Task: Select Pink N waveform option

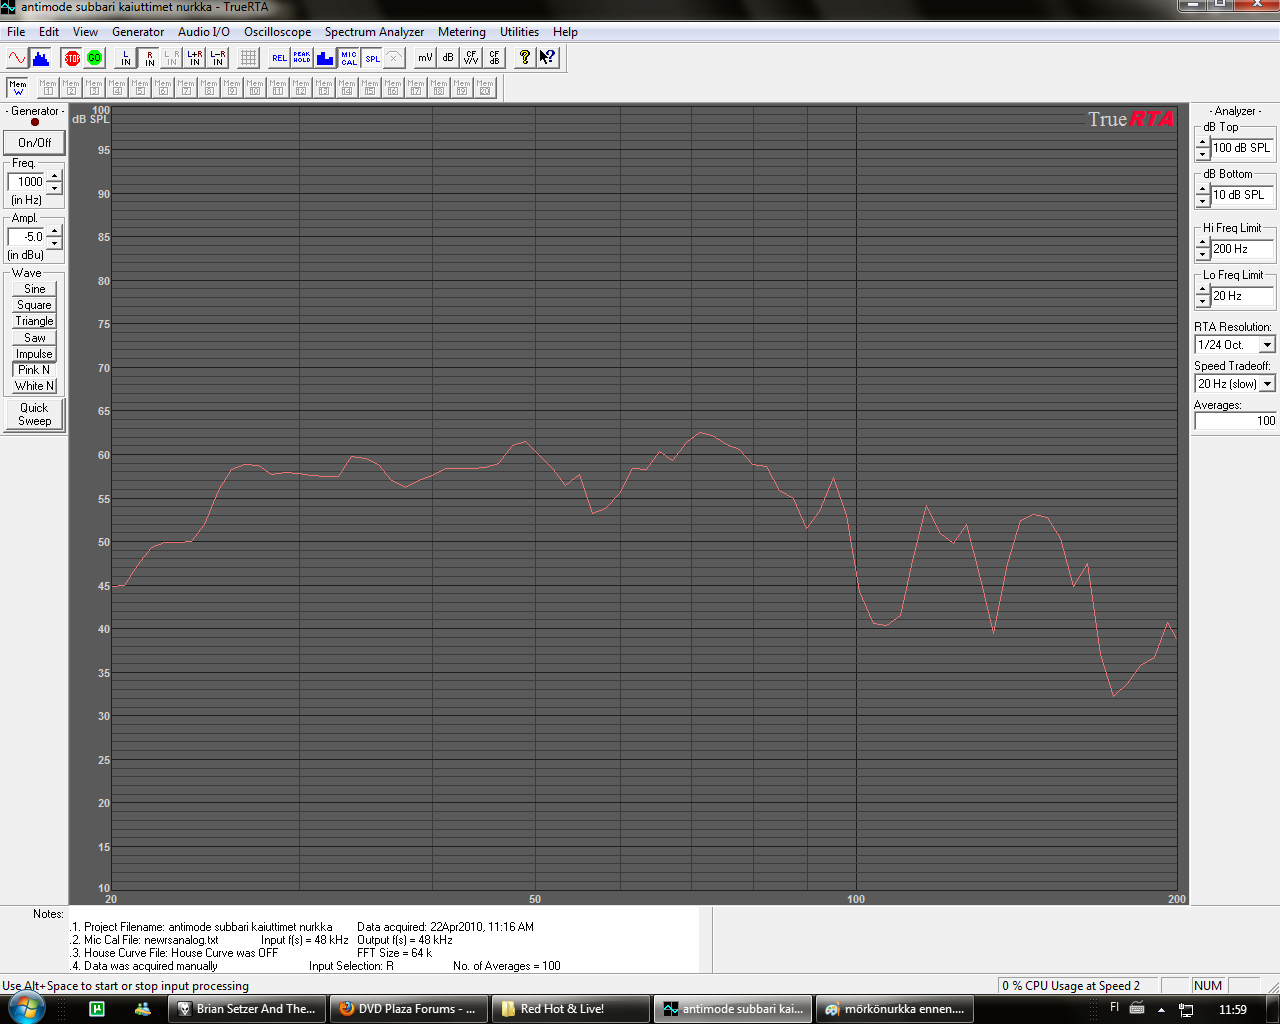Action: click(34, 370)
